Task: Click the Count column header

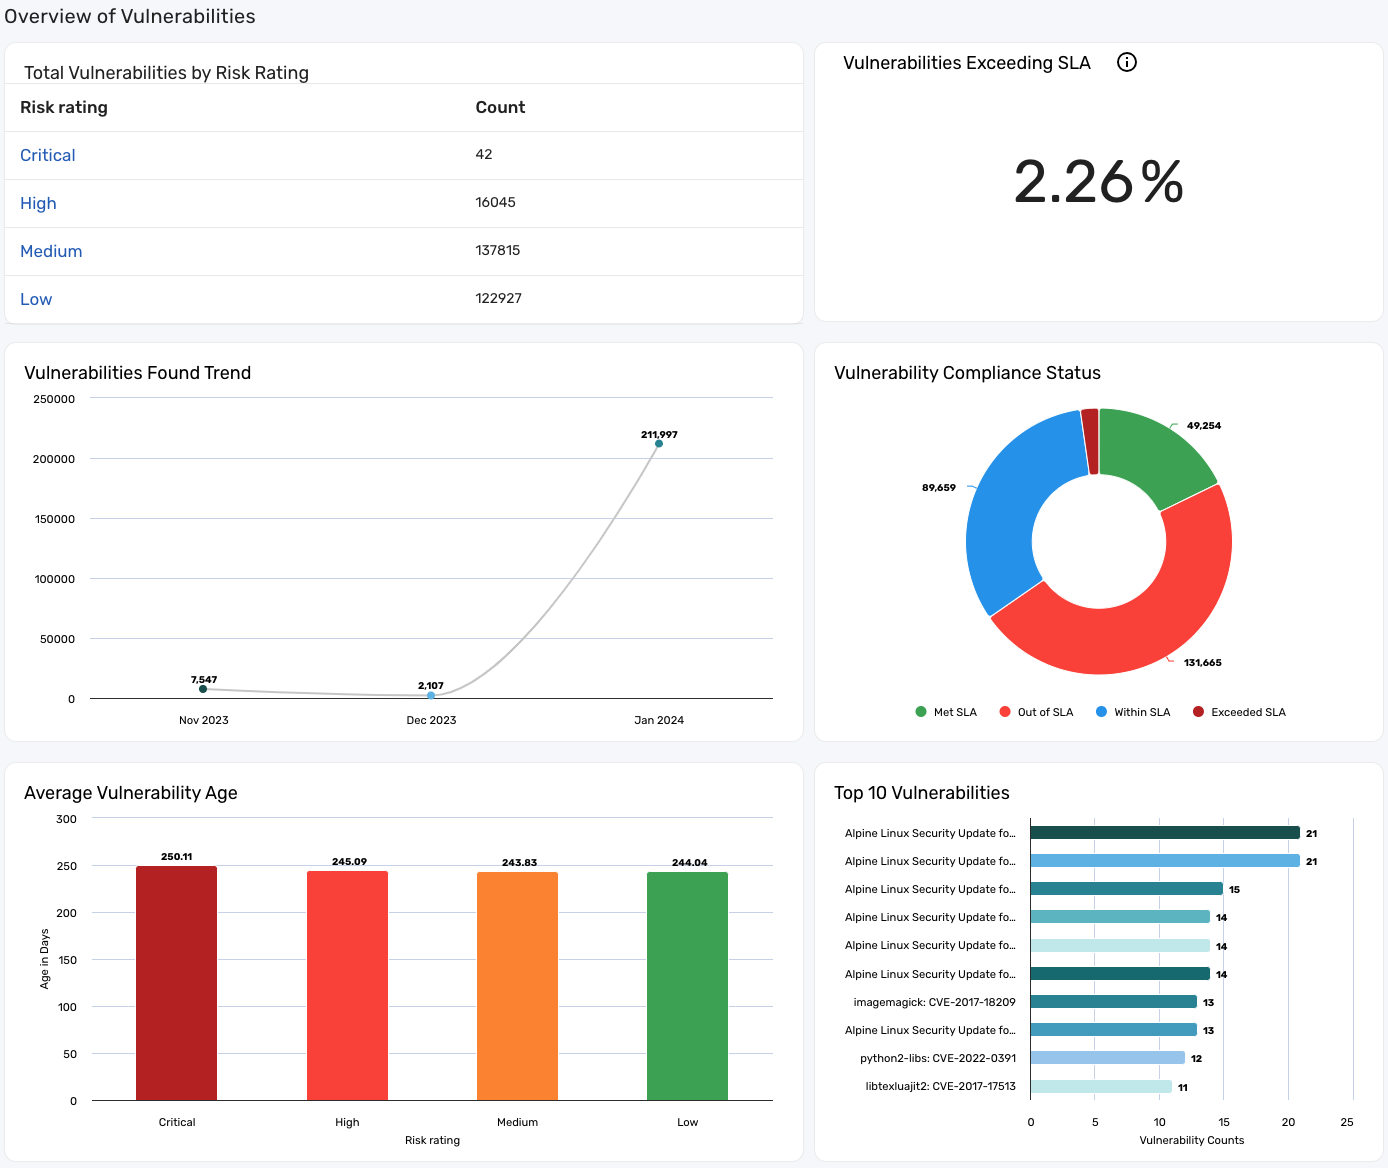Action: [500, 107]
